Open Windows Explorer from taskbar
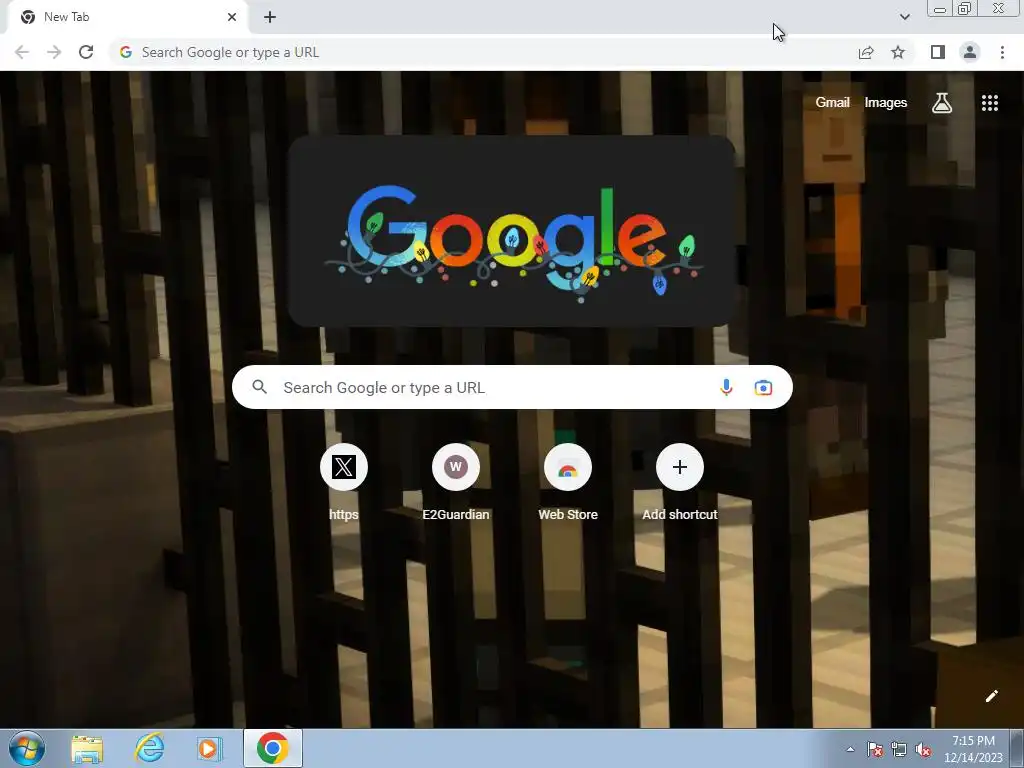1024x768 pixels. (87, 748)
